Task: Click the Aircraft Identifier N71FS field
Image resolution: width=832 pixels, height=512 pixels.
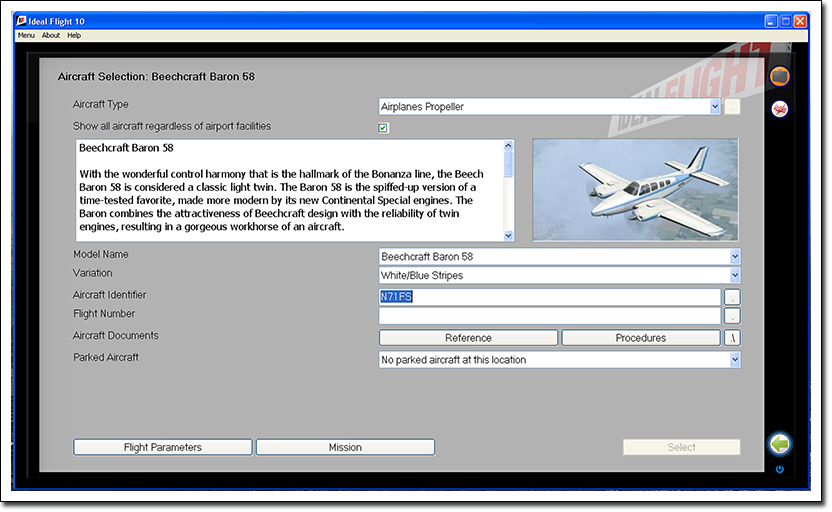Action: tap(550, 297)
